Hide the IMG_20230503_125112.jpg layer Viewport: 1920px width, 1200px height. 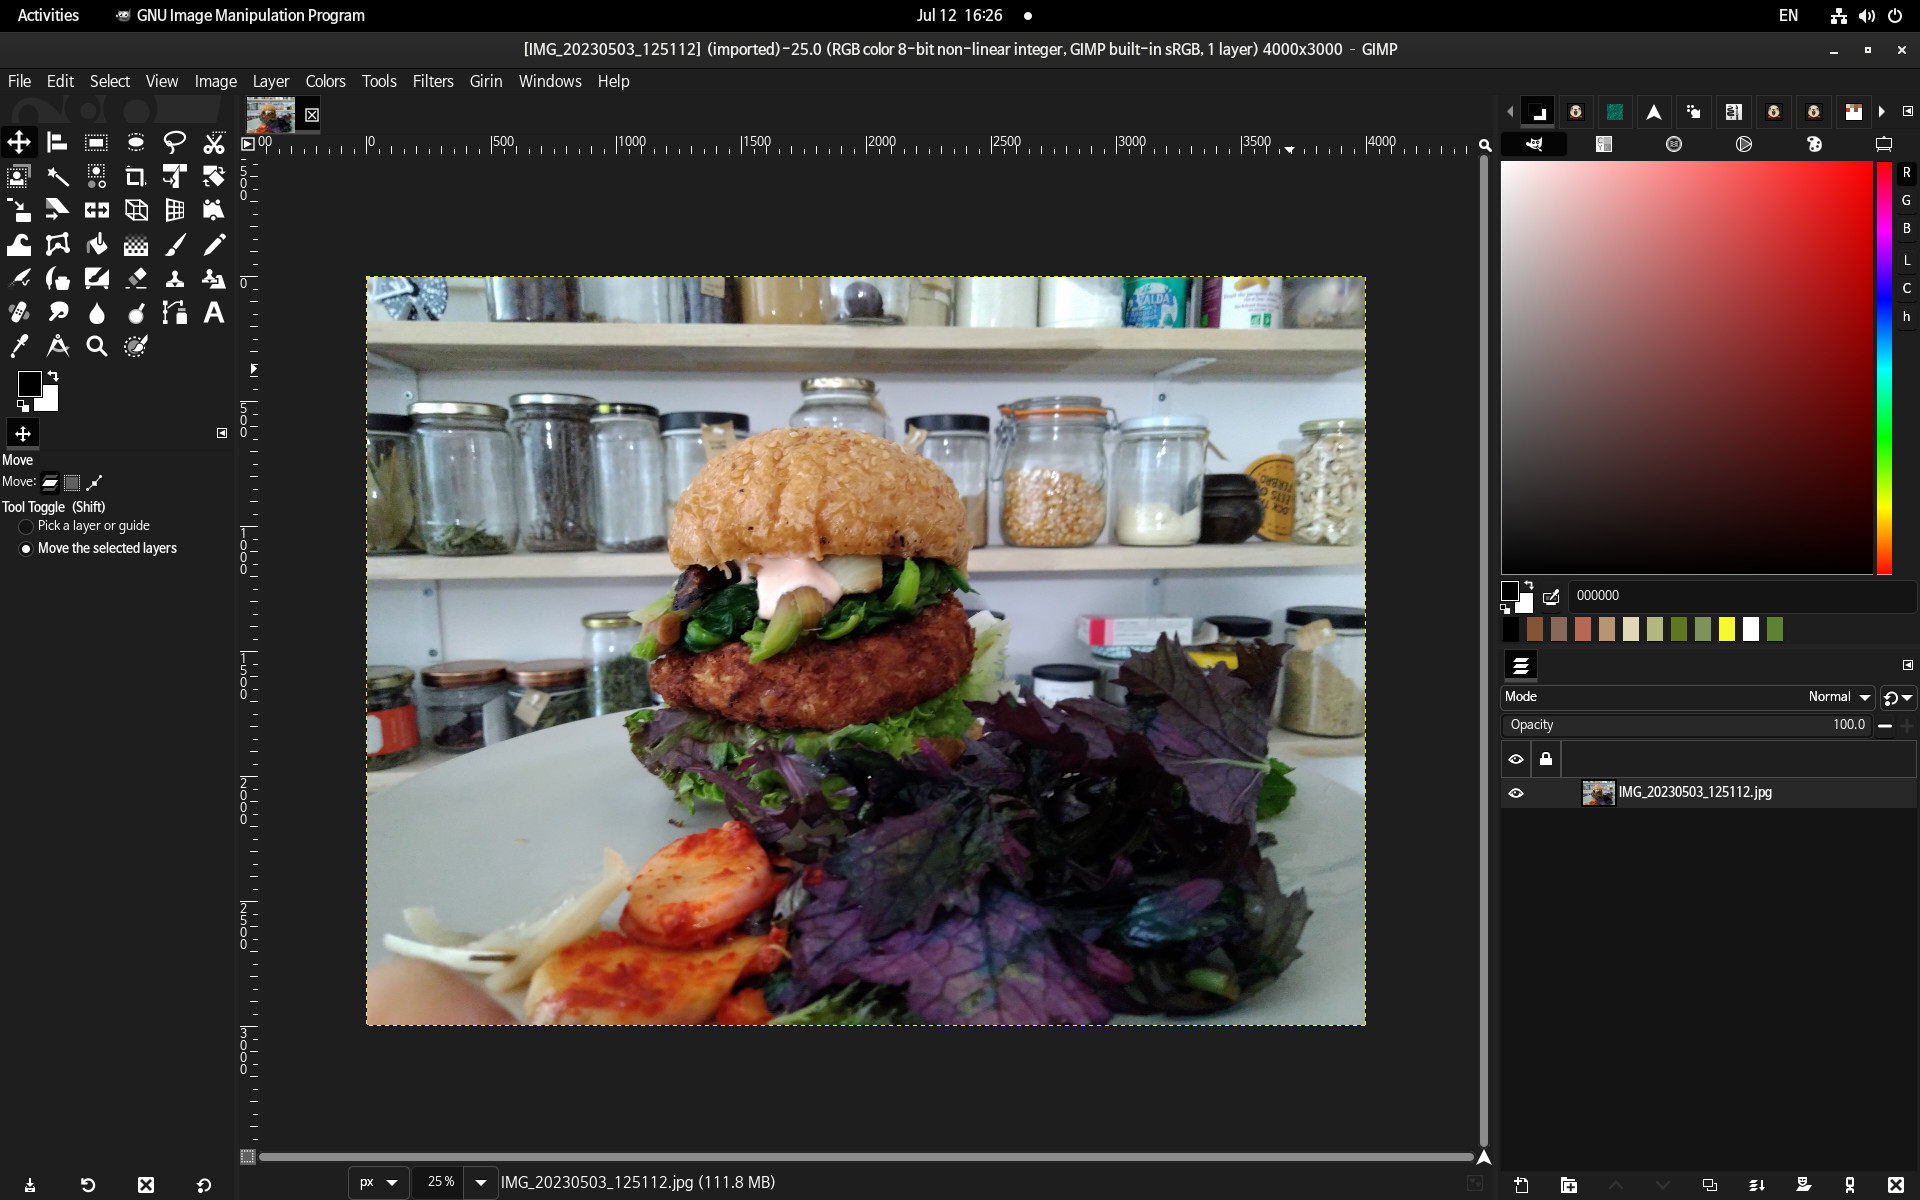1516,793
